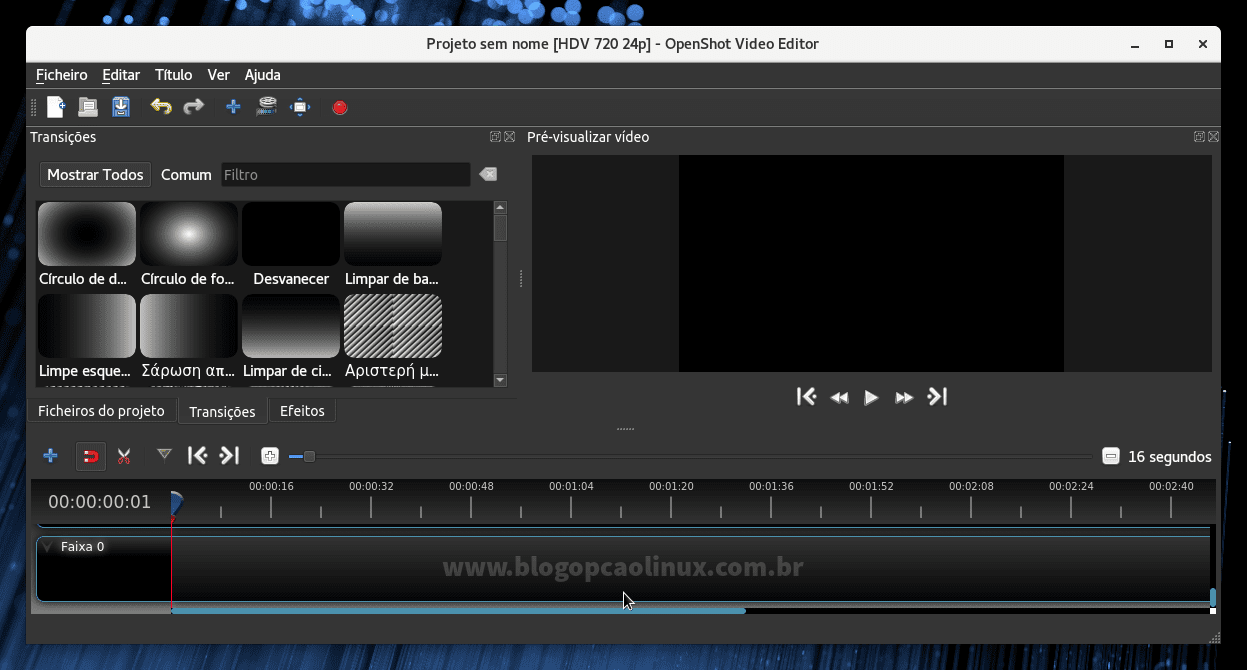The width and height of the screenshot is (1247, 670).
Task: Open the Choose Profile icon
Action: point(266,106)
